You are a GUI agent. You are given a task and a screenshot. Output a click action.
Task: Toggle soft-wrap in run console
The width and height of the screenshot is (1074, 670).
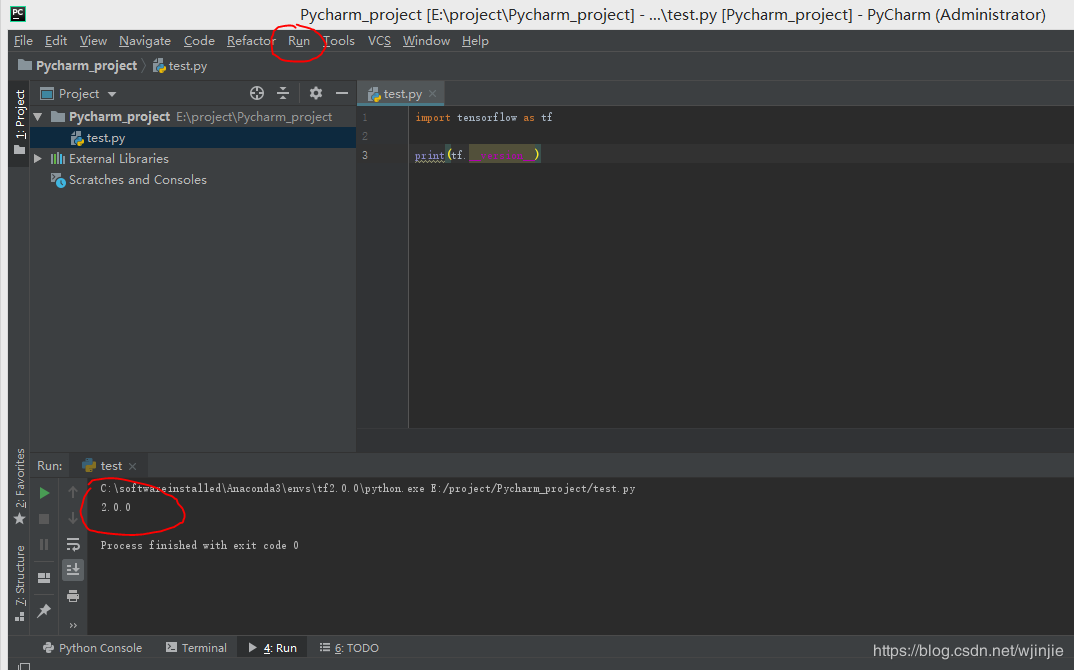73,545
